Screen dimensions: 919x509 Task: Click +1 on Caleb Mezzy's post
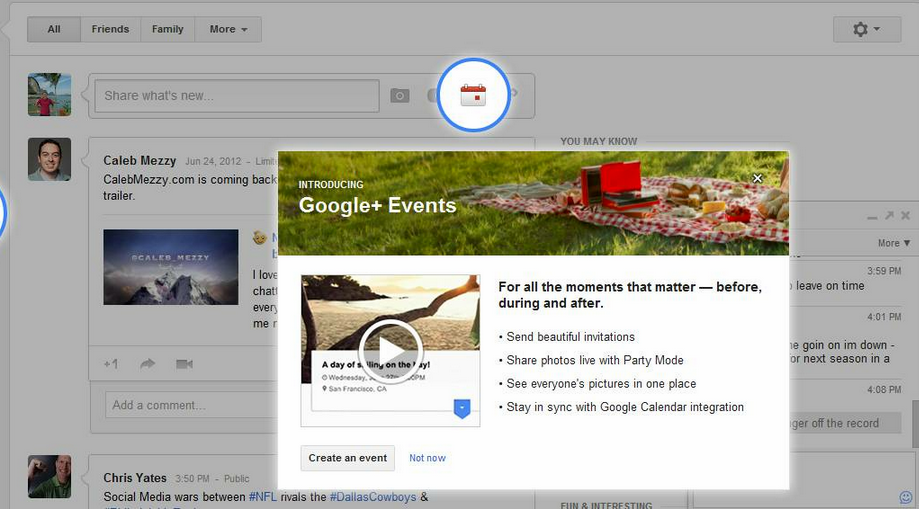click(x=111, y=364)
